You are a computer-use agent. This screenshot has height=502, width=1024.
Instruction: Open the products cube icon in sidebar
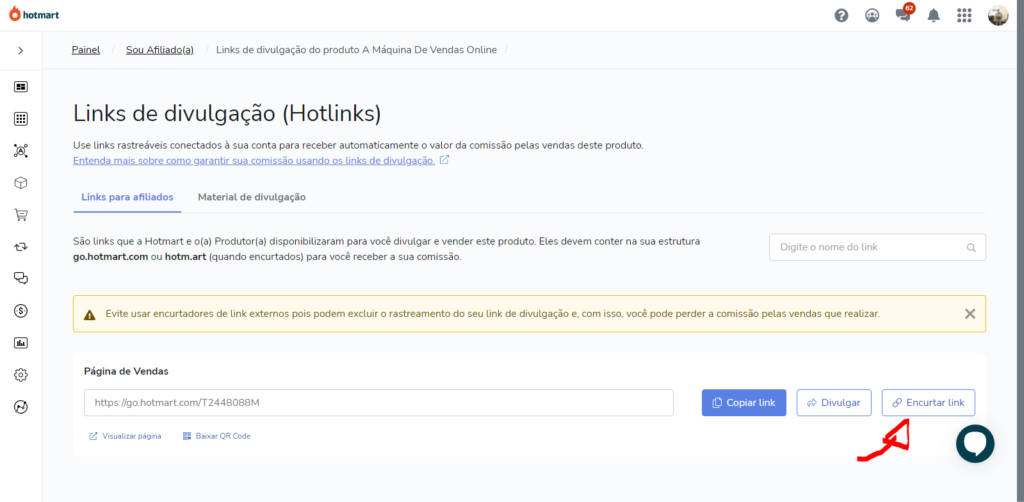coord(21,183)
